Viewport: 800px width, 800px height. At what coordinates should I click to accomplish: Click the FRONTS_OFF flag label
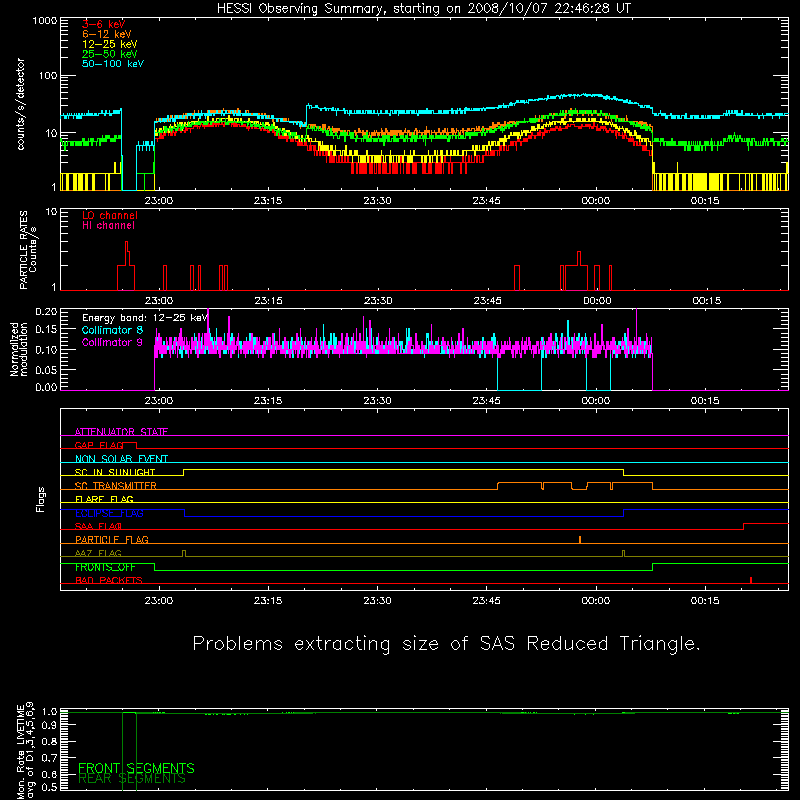105,567
